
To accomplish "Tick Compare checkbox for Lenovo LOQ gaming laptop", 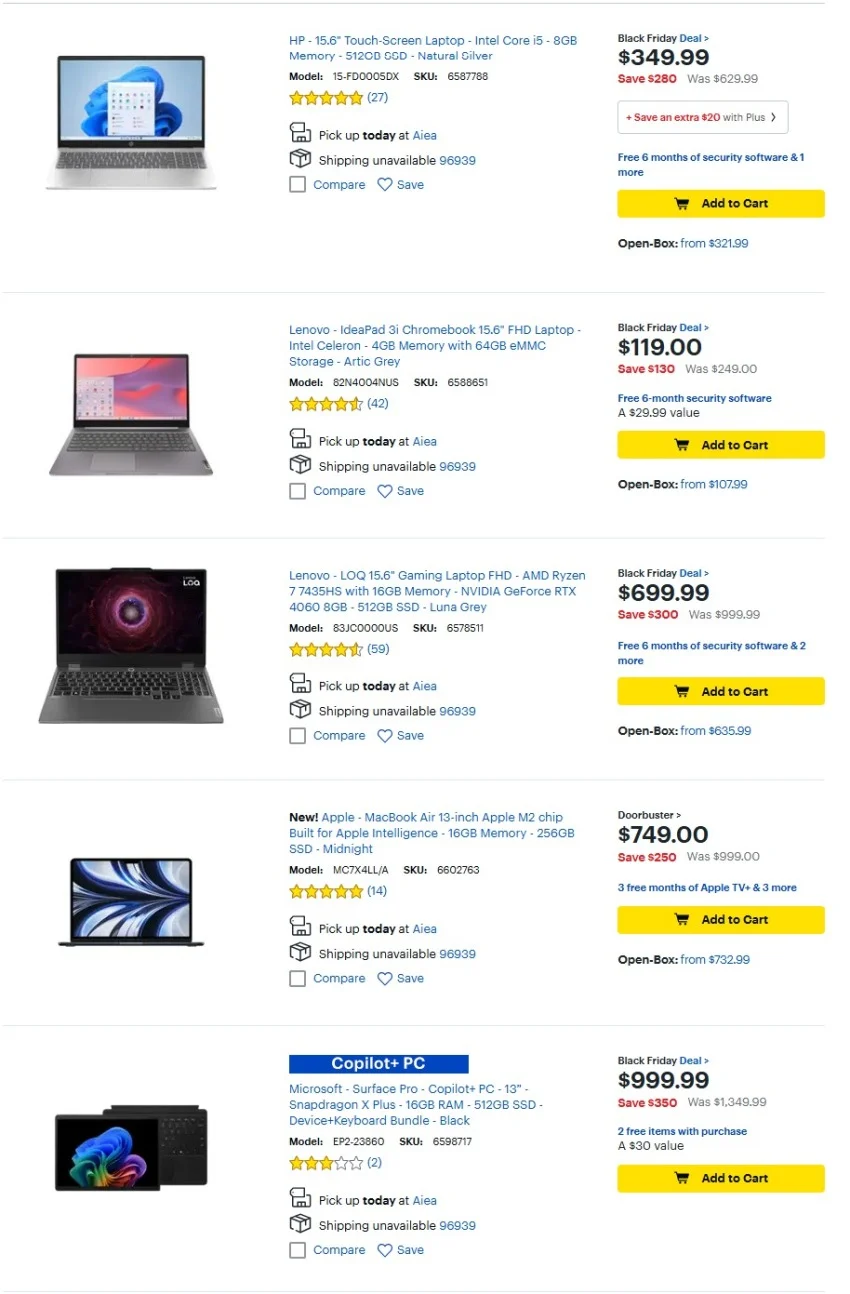I will tap(297, 736).
